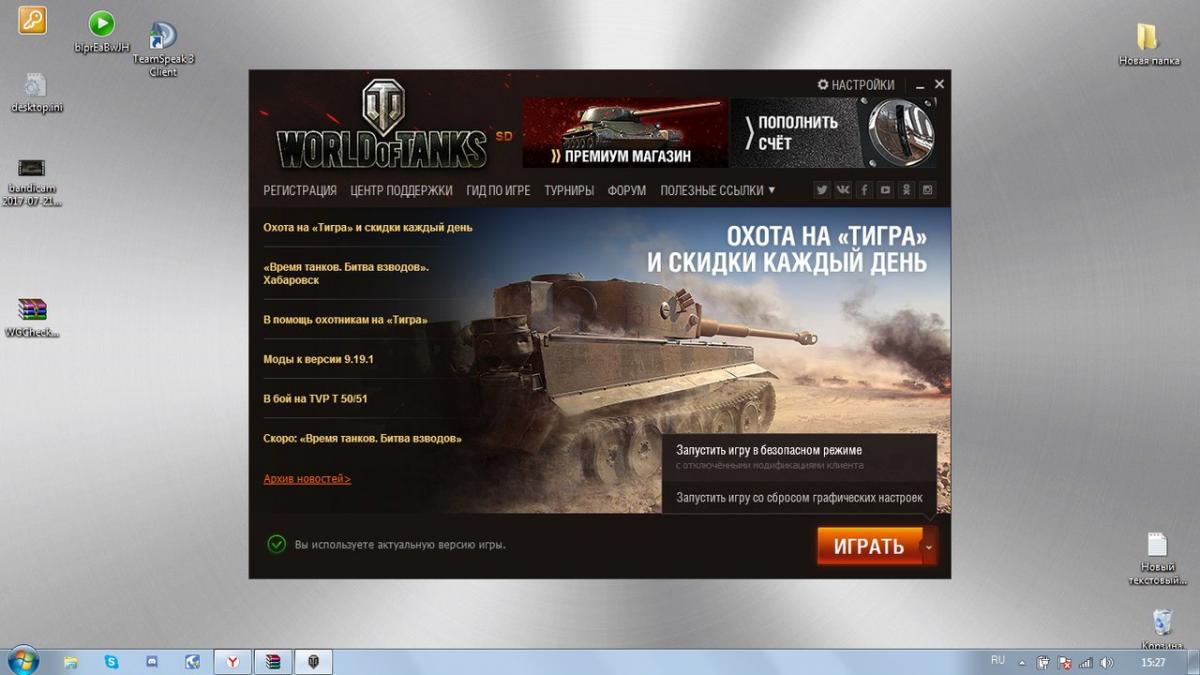Open НАСТРОЙКИ launcher settings
Image resolution: width=1200 pixels, height=675 pixels.
(856, 85)
